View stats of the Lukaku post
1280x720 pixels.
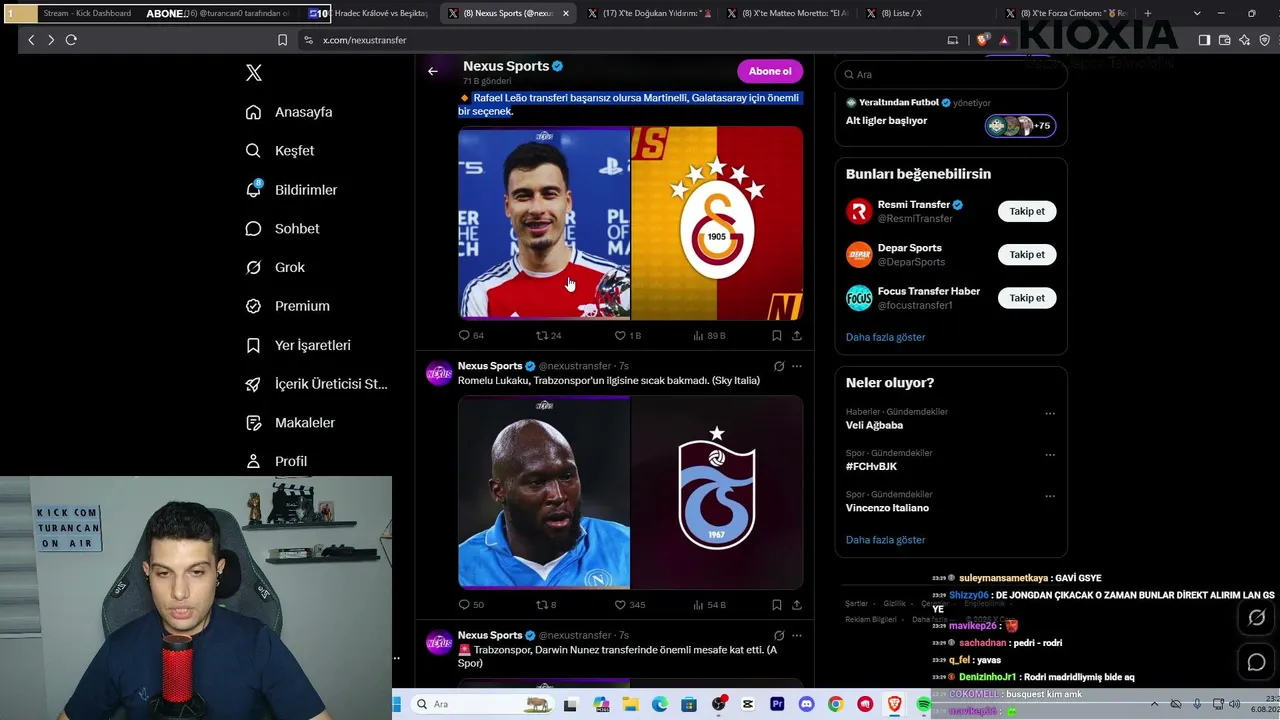[709, 605]
